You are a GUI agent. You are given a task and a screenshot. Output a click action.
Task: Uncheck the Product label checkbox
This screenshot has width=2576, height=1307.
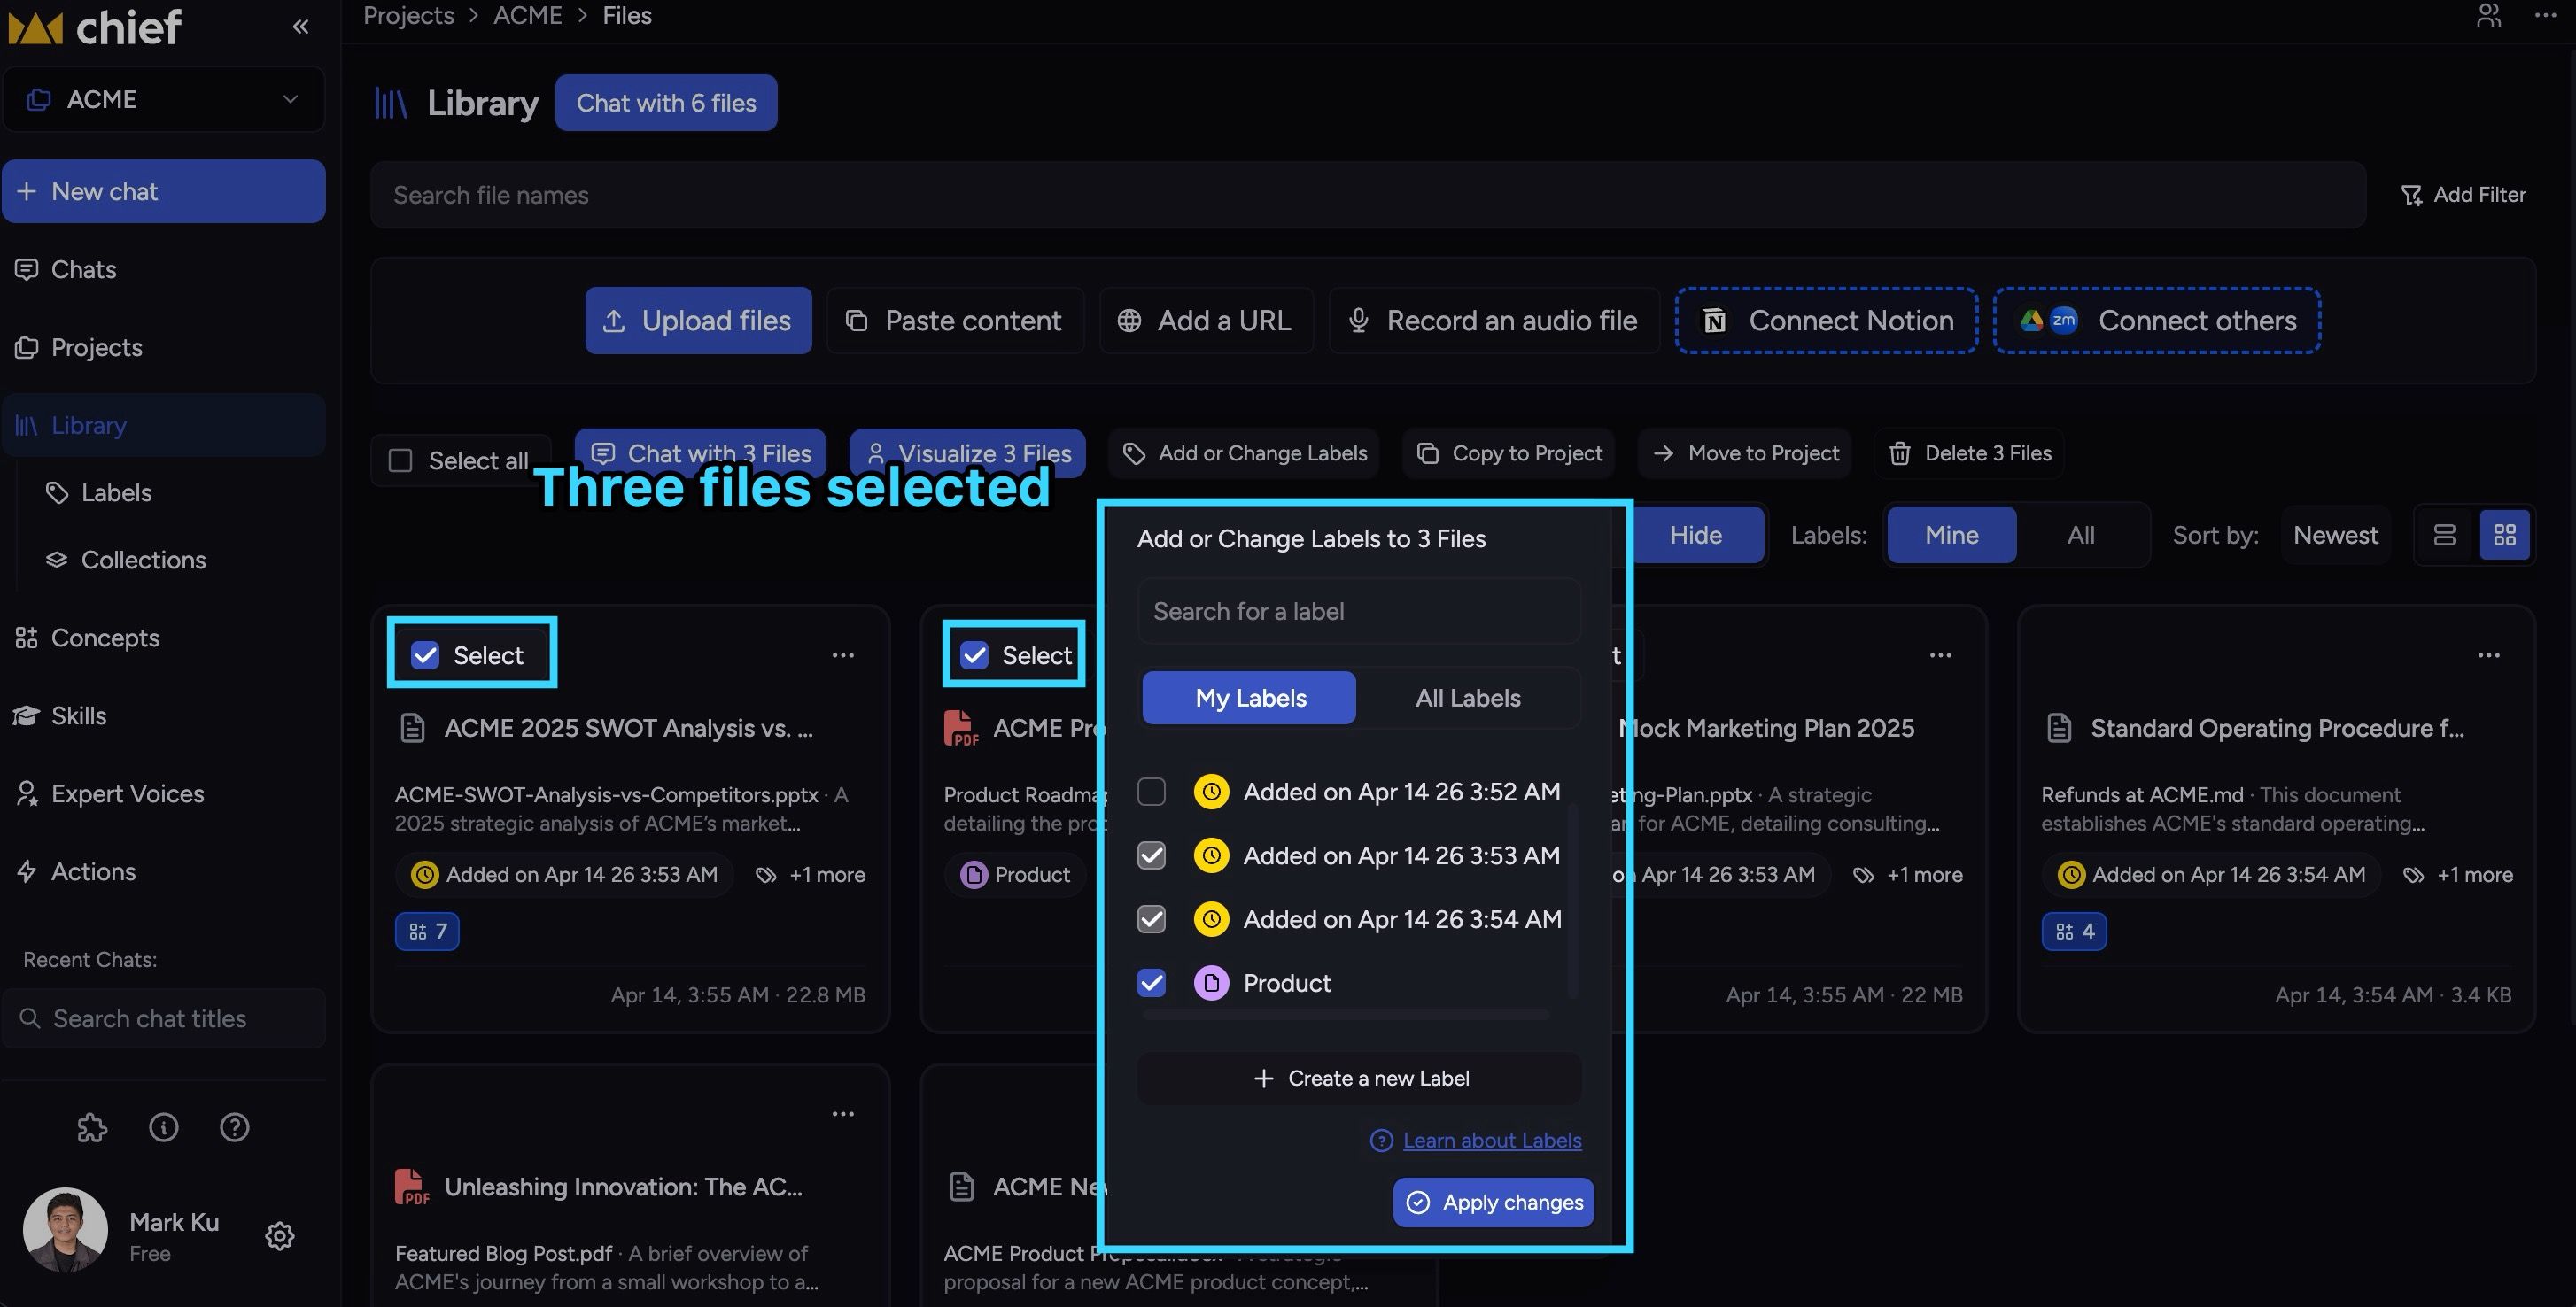1151,983
